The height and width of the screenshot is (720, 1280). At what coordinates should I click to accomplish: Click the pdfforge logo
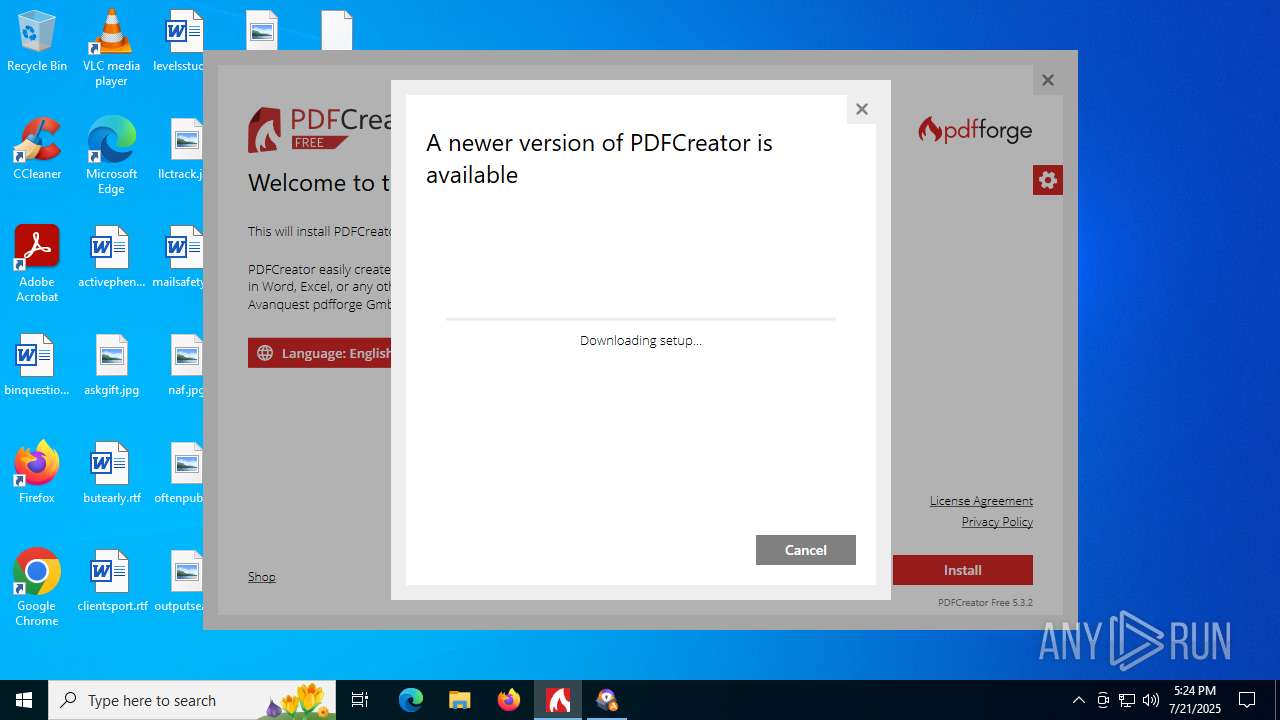pos(975,130)
